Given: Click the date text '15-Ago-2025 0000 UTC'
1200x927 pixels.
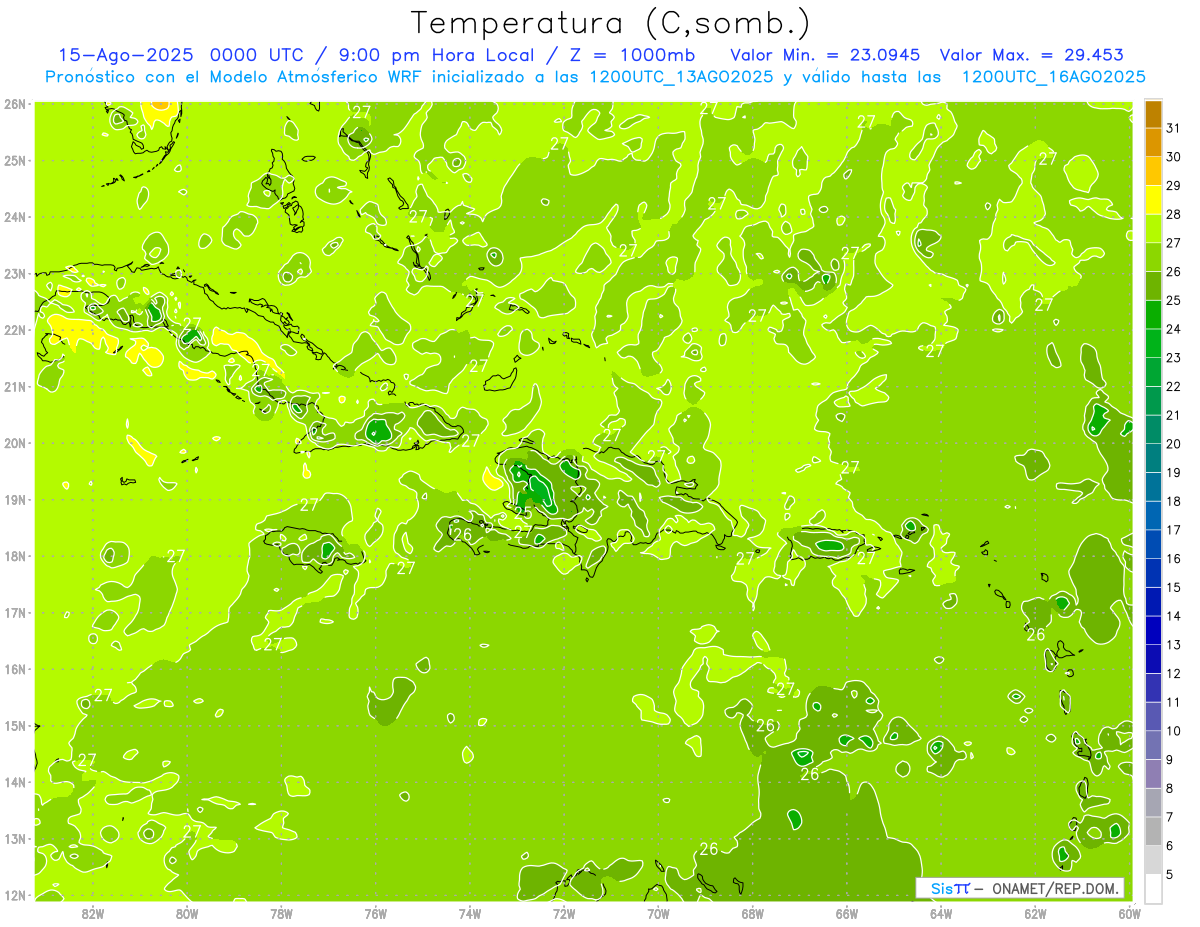Looking at the screenshot, I should point(181,55).
